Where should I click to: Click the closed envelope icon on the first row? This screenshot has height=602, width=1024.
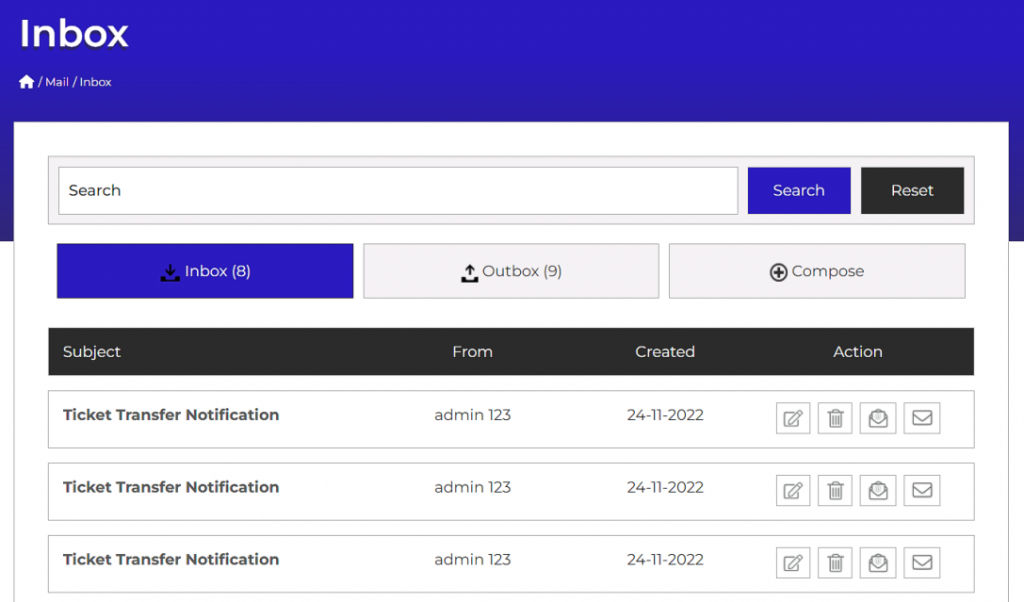point(921,418)
